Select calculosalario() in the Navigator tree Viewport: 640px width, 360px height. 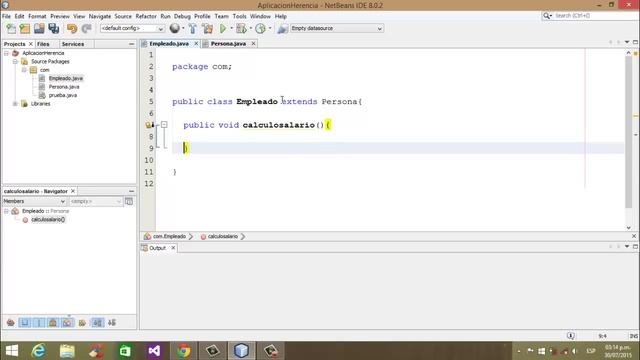point(48,220)
